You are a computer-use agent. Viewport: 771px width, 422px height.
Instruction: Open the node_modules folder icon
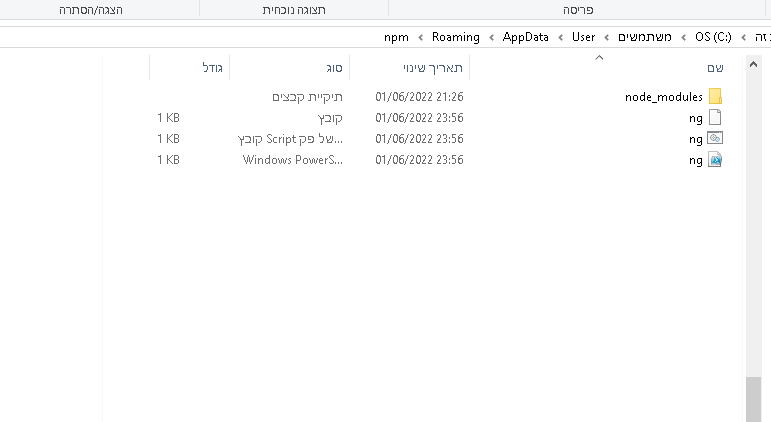[x=715, y=96]
